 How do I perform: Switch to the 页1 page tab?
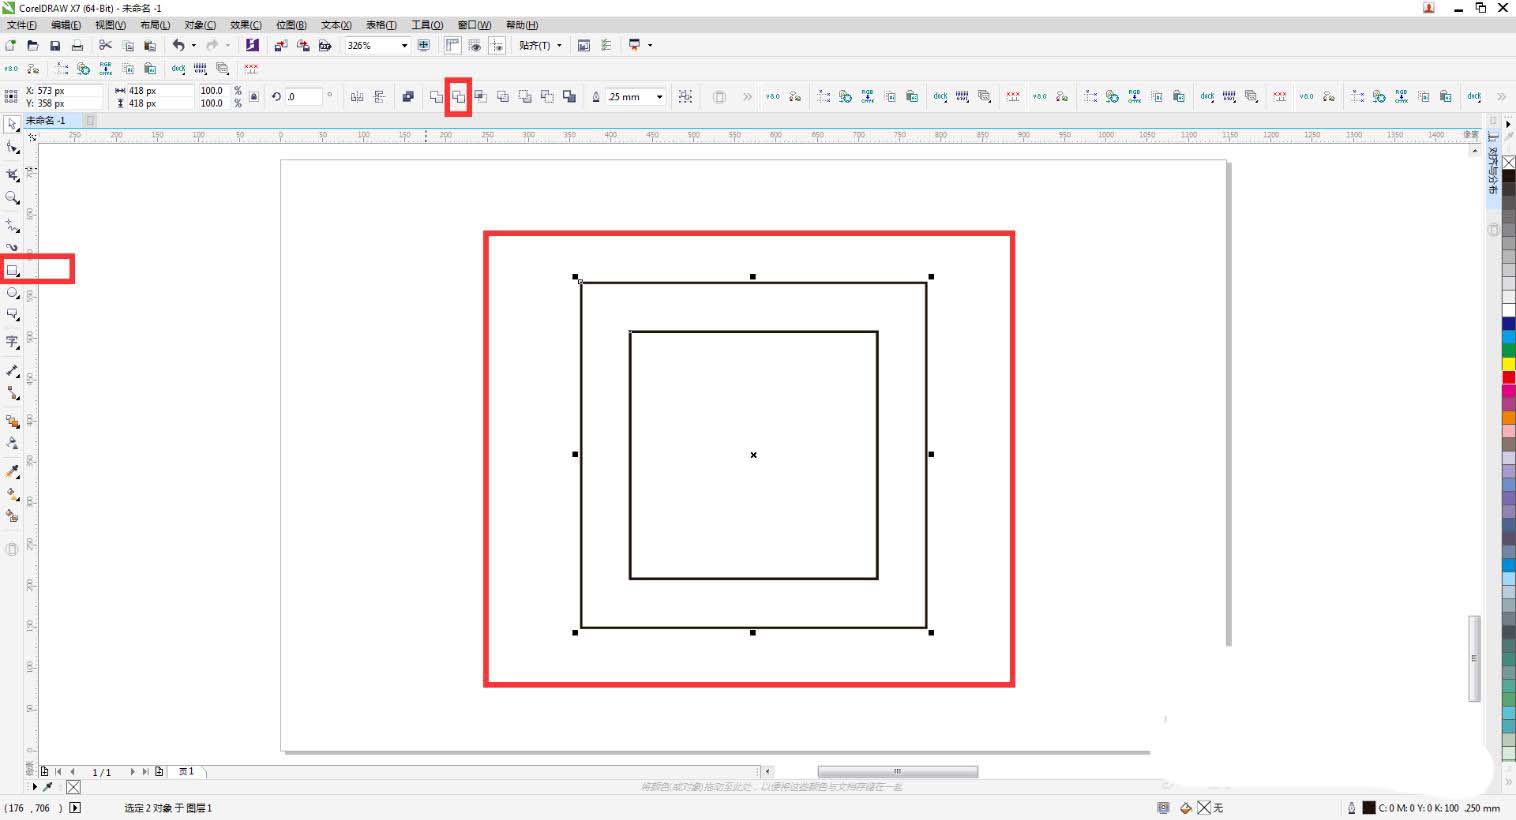186,771
